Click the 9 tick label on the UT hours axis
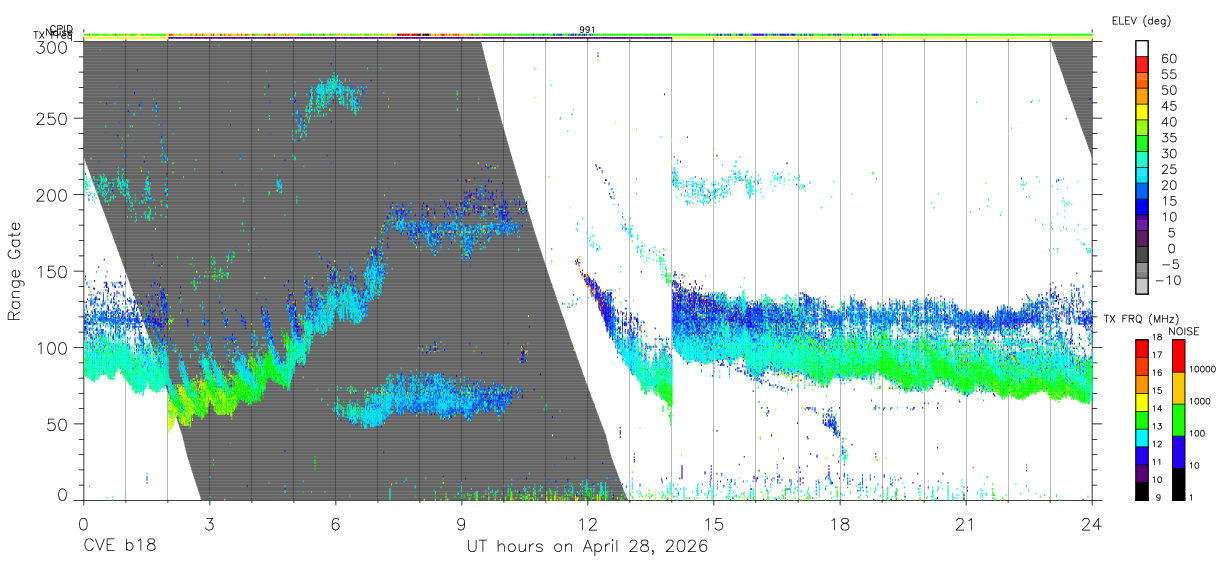Image resolution: width=1228 pixels, height=567 pixels. pyautogui.click(x=461, y=524)
